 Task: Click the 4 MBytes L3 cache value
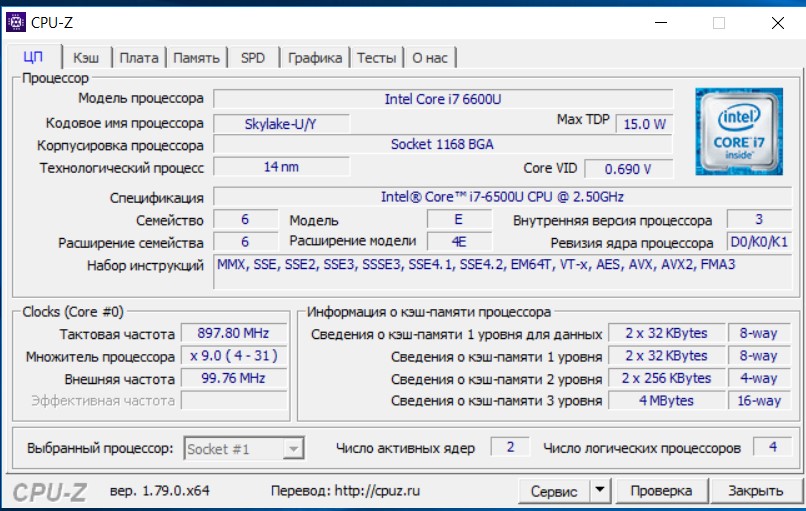(x=666, y=400)
